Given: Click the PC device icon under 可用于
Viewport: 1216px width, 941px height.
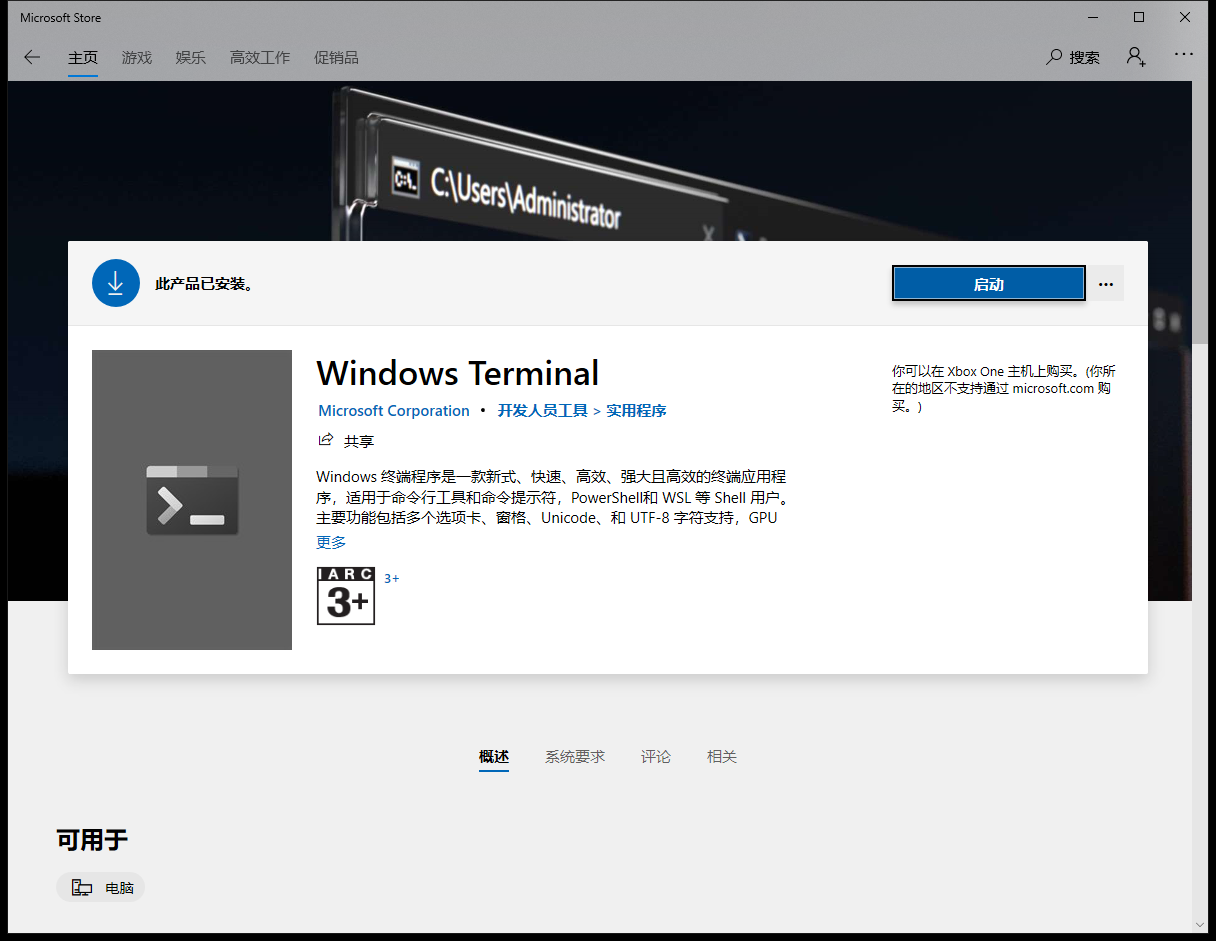Looking at the screenshot, I should pyautogui.click(x=82, y=887).
